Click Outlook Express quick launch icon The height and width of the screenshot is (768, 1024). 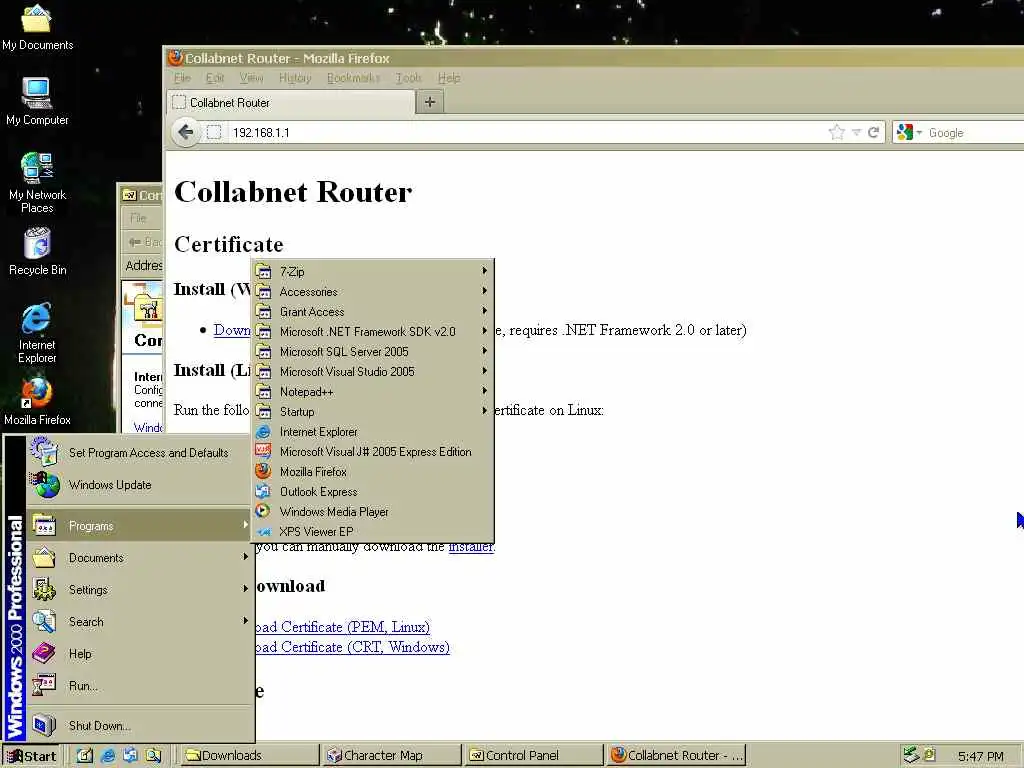(x=131, y=756)
